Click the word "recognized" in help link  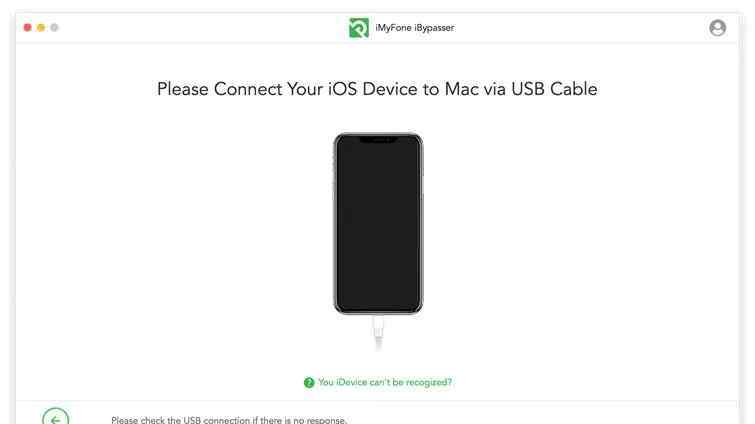pos(427,383)
